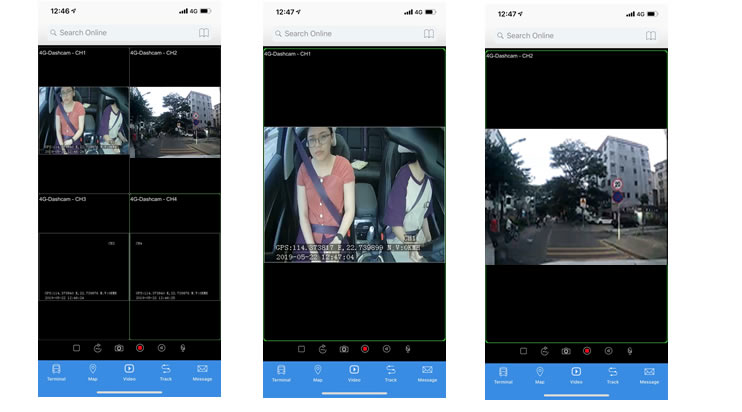Select the 4G-Dashcam CH1 cabin feed in the grid
Viewport: 742px width, 412px height.
click(84, 120)
